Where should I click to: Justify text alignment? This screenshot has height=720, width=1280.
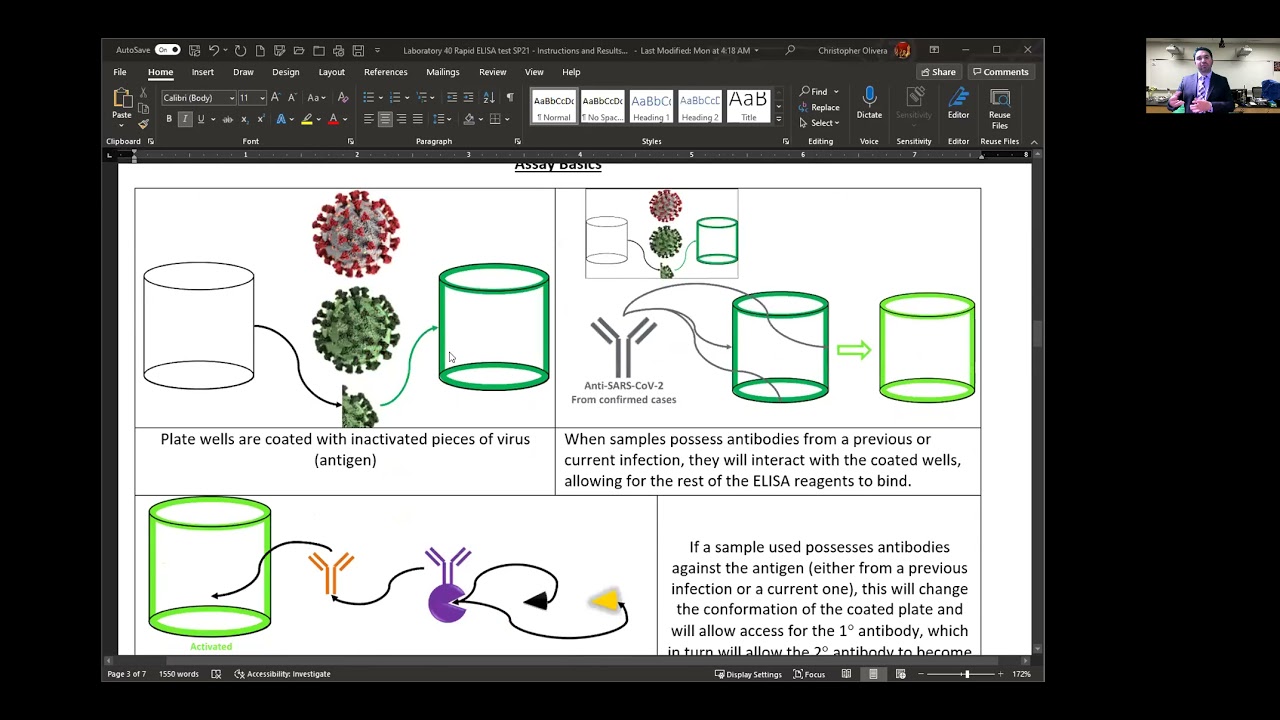(417, 119)
